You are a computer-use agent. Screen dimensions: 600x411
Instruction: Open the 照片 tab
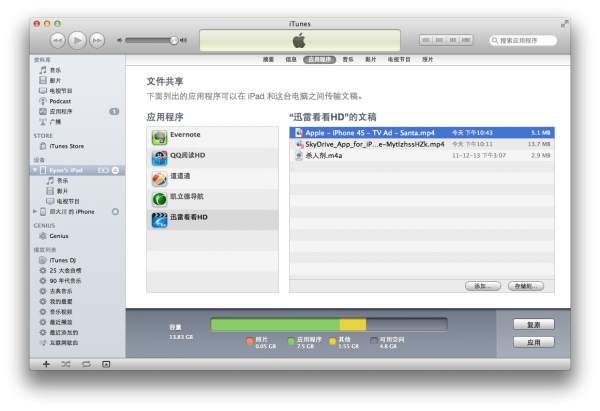pyautogui.click(x=427, y=59)
